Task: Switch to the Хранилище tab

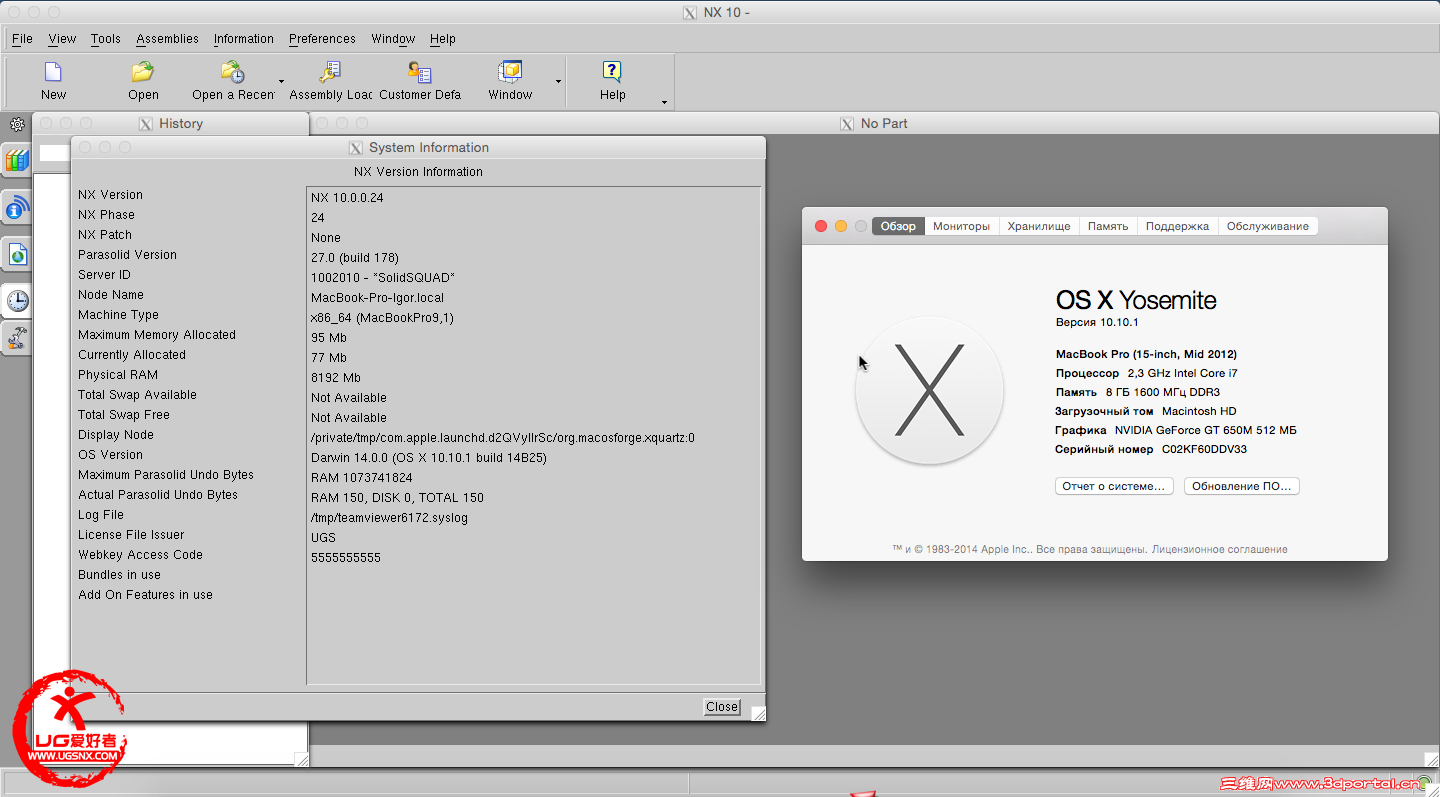Action: (x=1039, y=226)
